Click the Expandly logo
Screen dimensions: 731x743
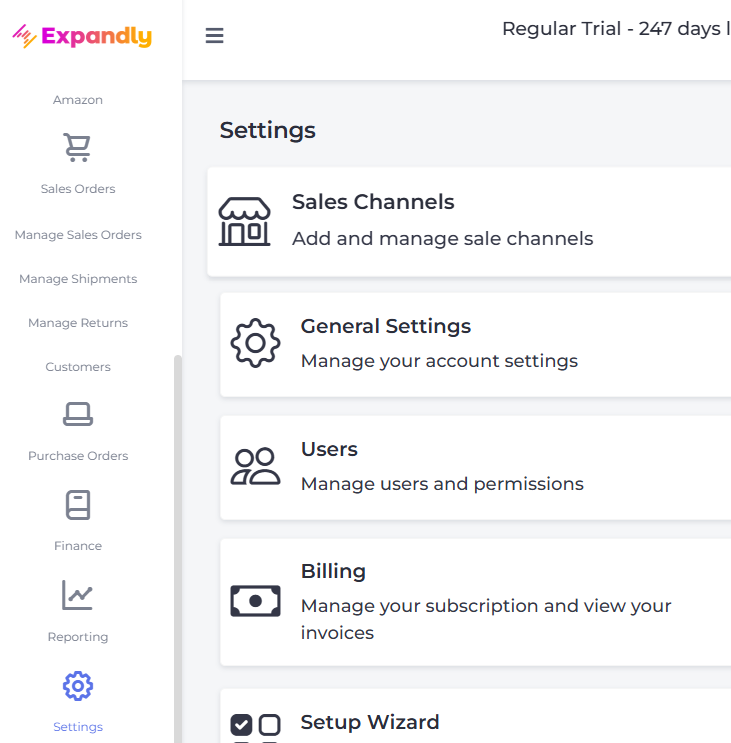tap(82, 37)
